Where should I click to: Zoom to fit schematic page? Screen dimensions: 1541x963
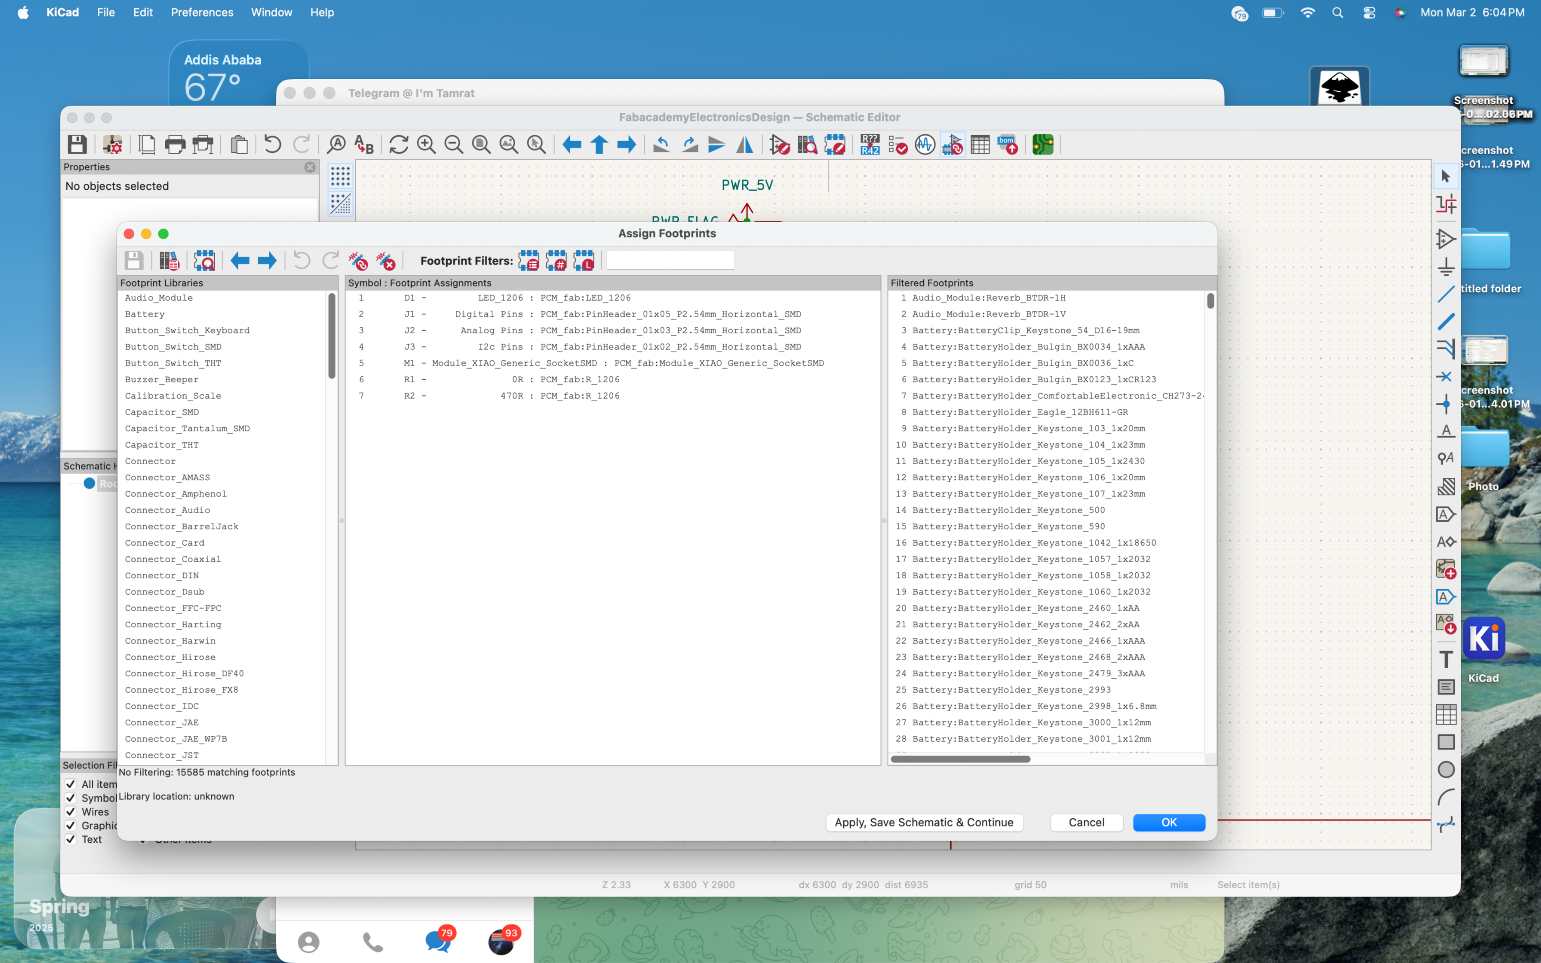[x=481, y=145]
